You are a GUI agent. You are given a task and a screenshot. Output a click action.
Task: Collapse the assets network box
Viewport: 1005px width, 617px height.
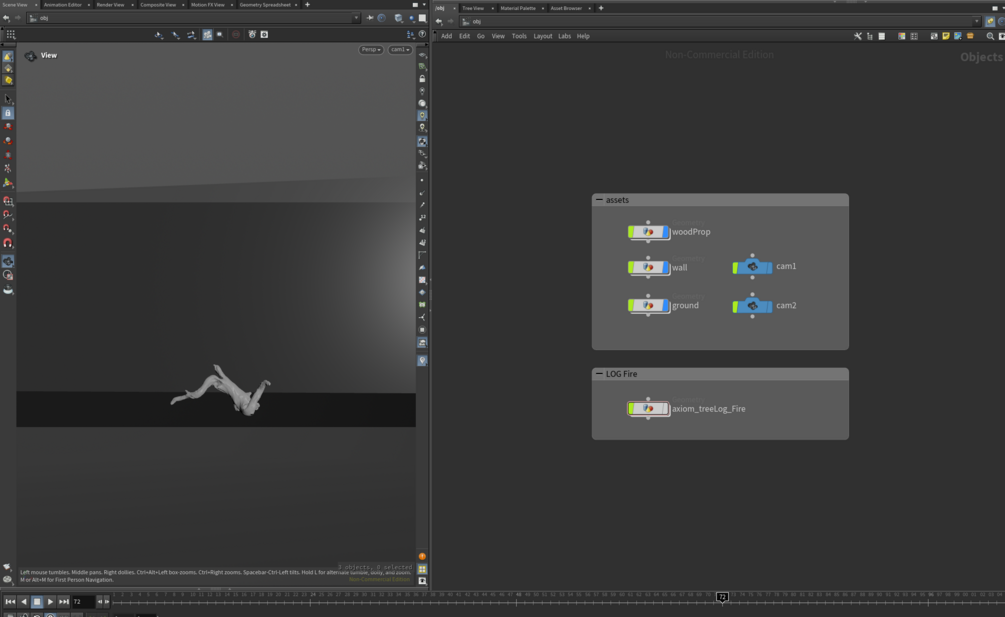point(599,200)
